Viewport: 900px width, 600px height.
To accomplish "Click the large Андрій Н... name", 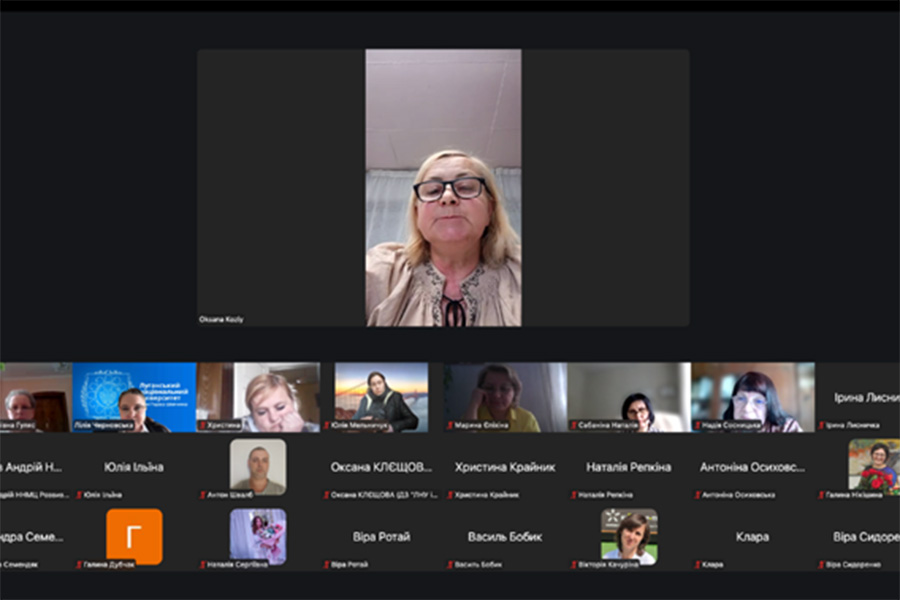I will coord(32,467).
